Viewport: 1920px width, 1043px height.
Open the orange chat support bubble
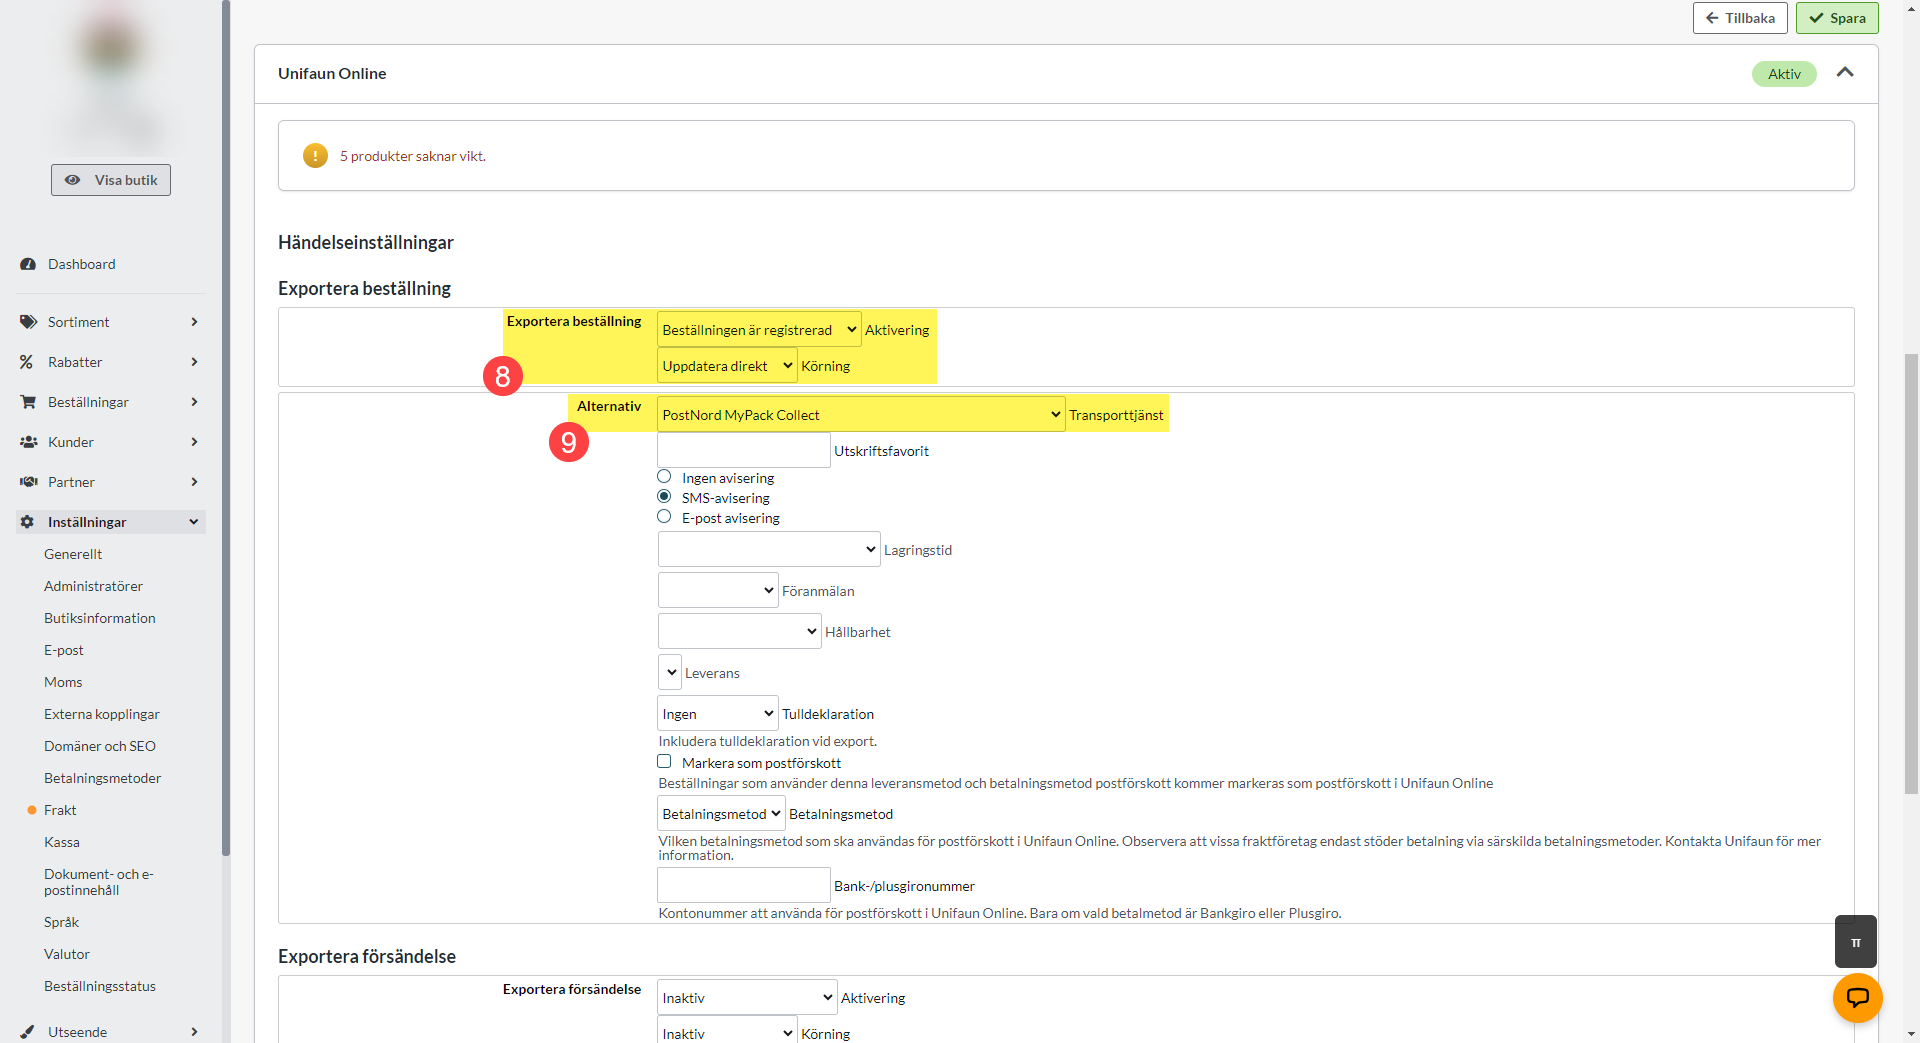(1857, 997)
